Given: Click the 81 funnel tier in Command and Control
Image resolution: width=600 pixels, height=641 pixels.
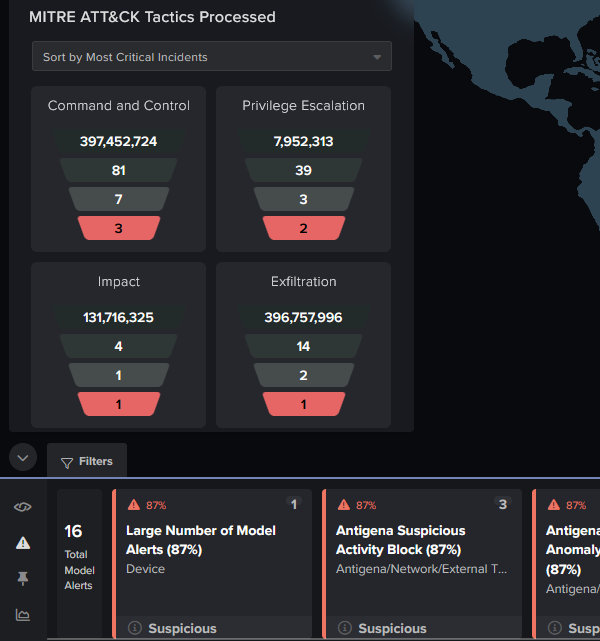Looking at the screenshot, I should [119, 170].
